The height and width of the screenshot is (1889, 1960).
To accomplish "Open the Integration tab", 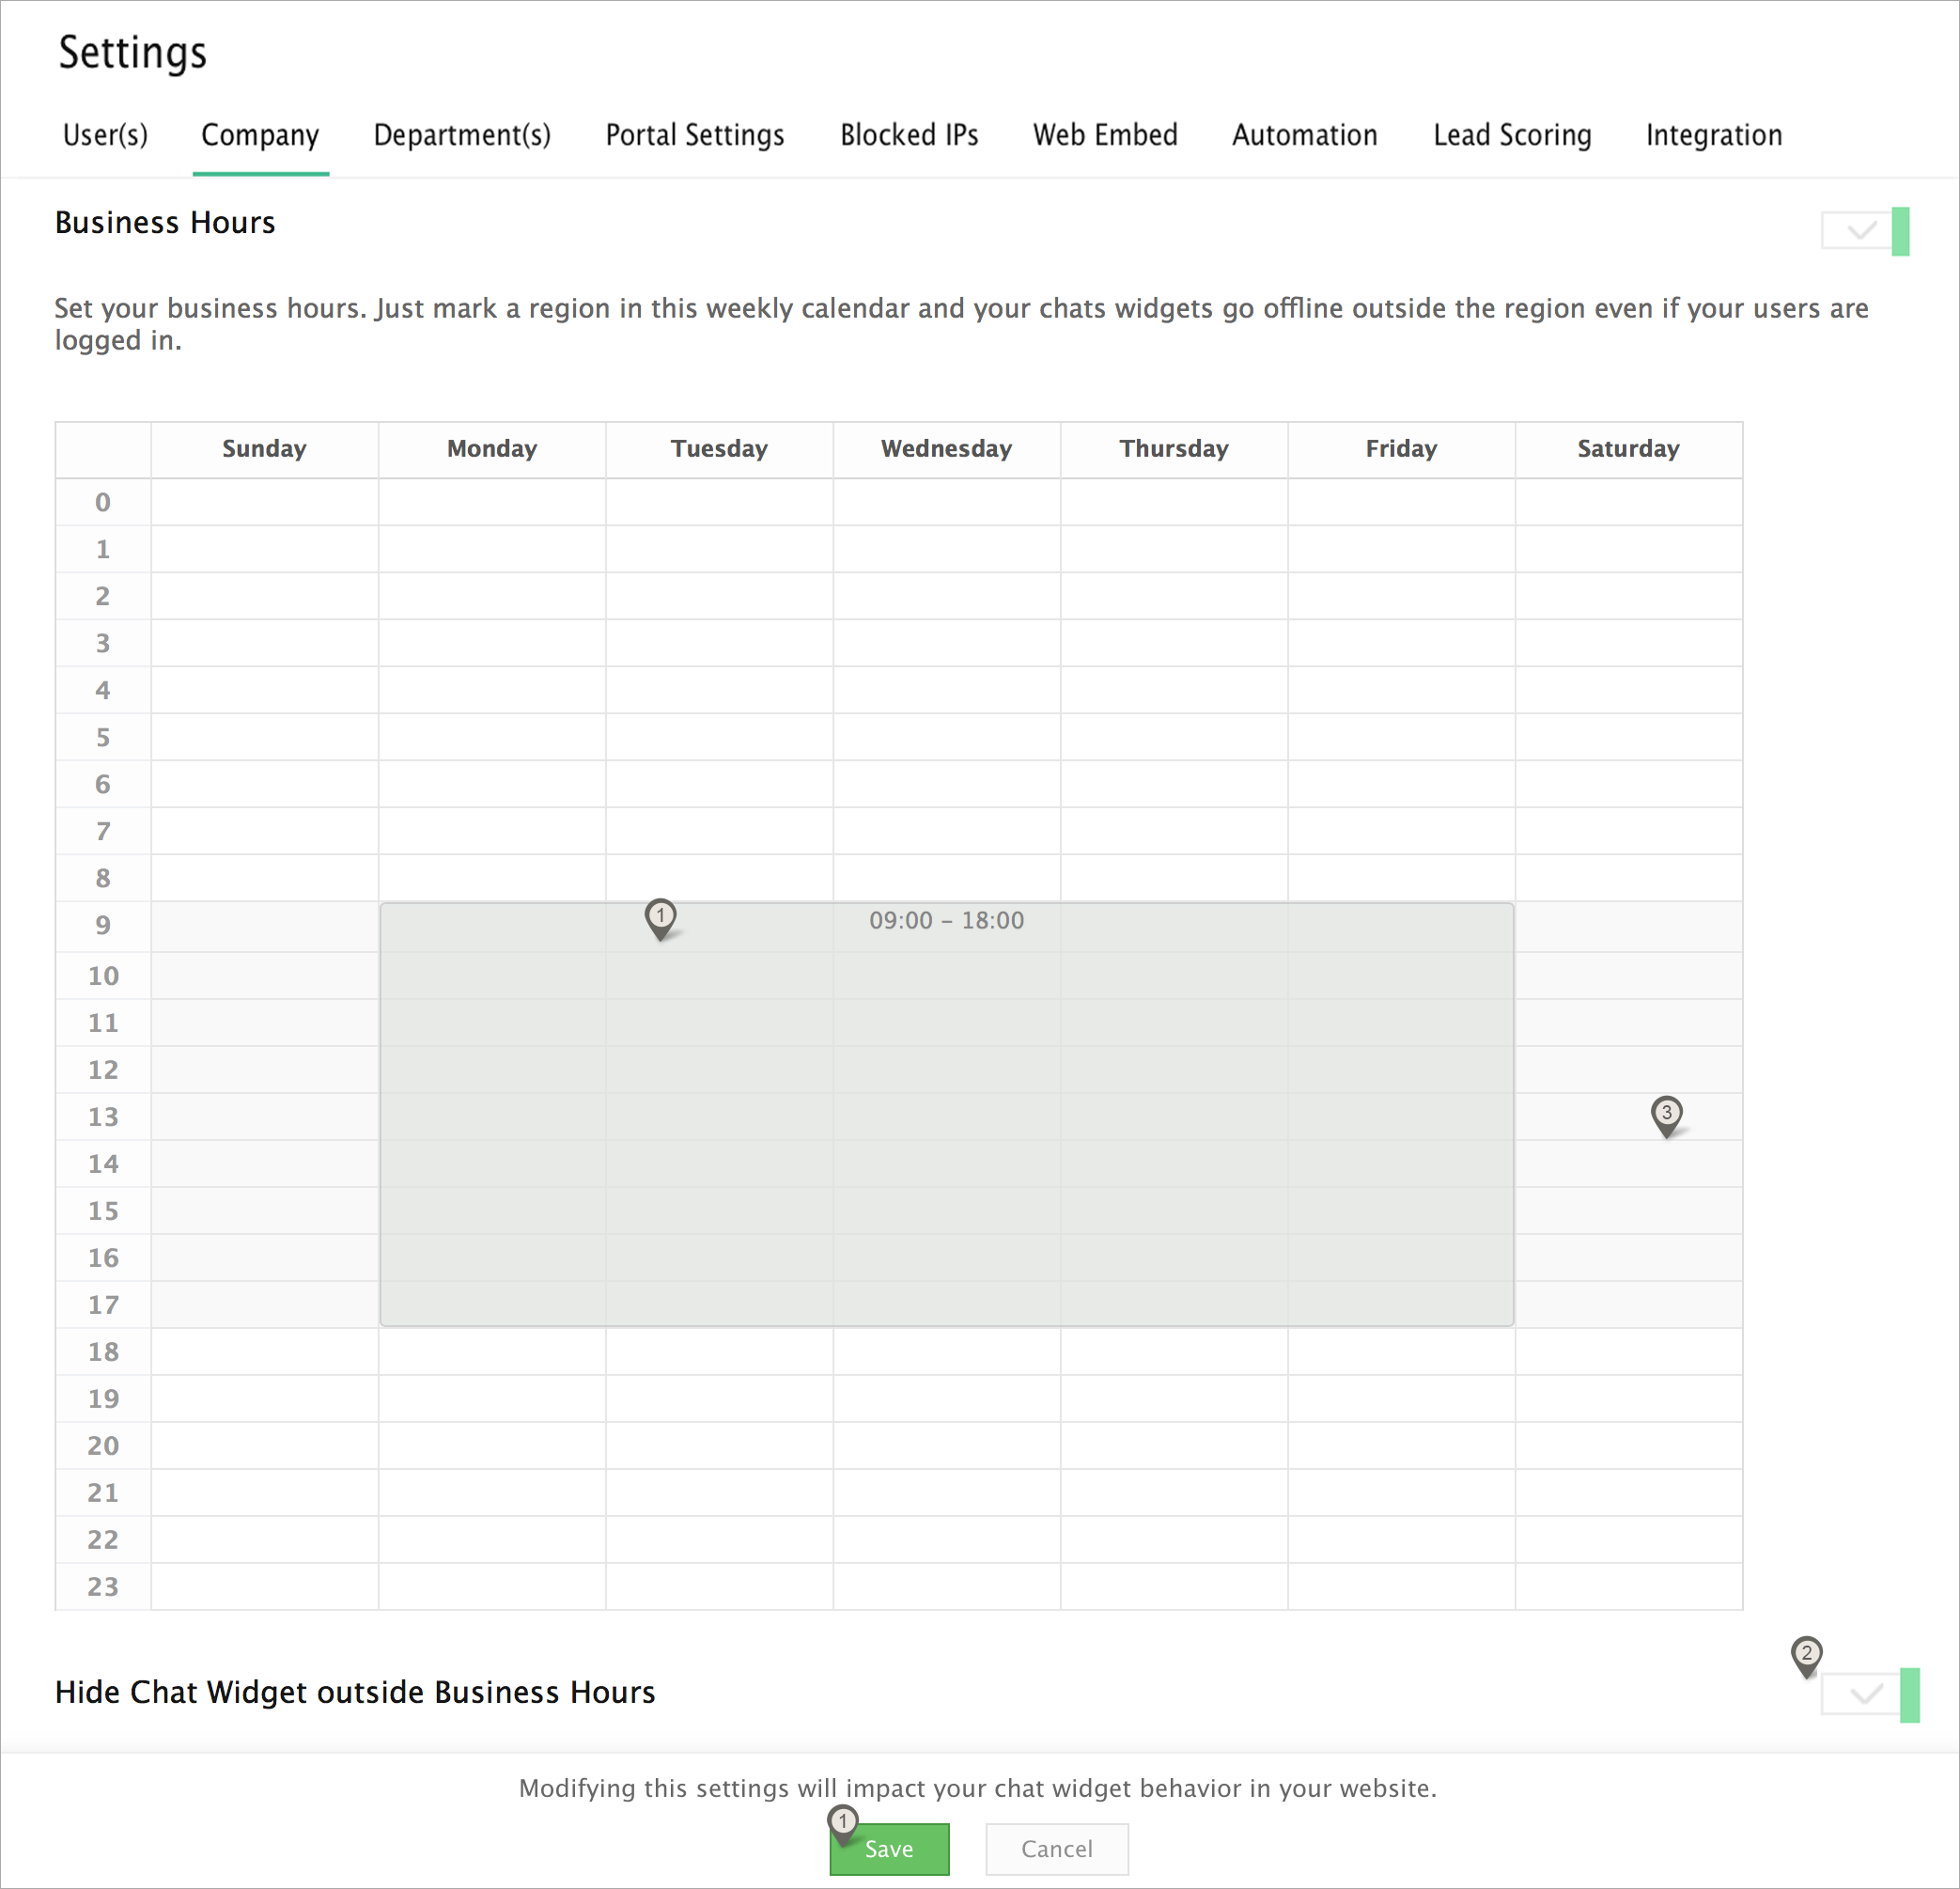I will click(1714, 135).
